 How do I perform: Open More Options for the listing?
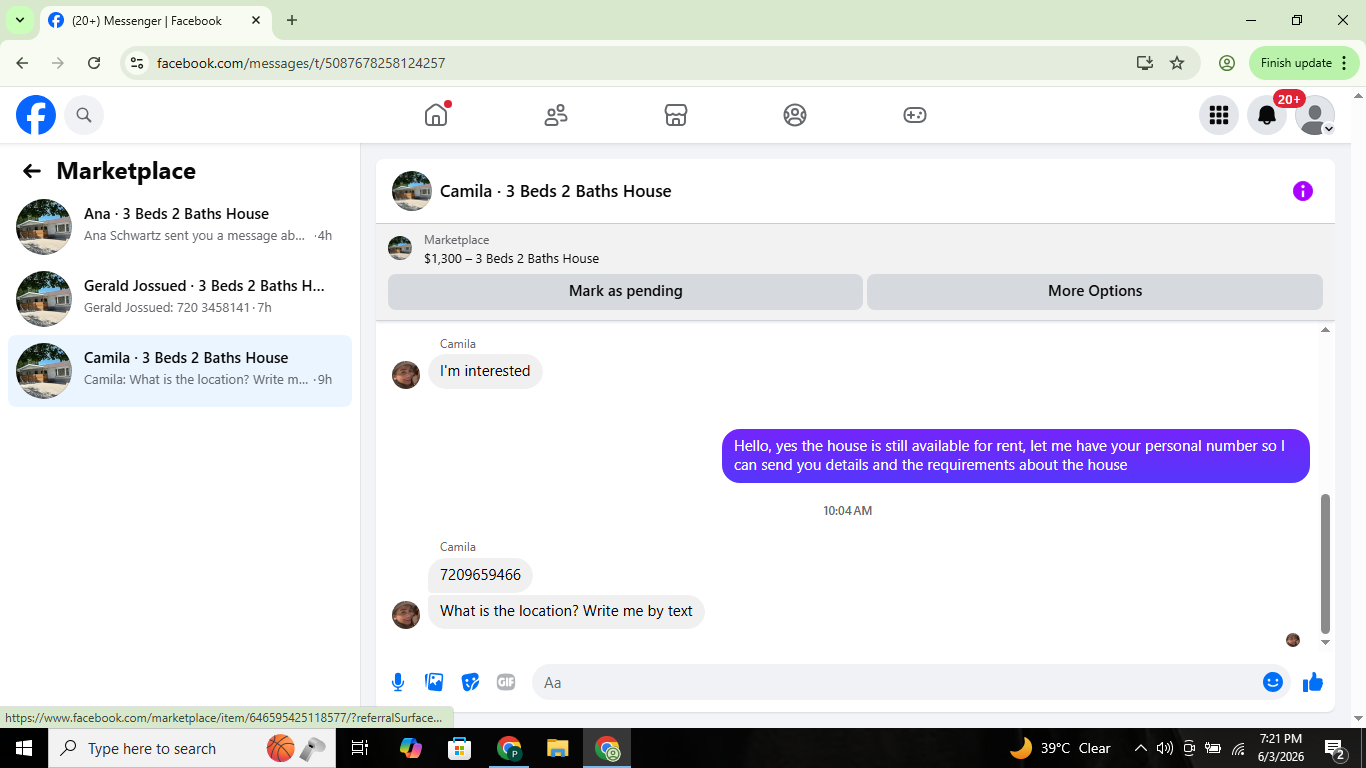[1095, 291]
